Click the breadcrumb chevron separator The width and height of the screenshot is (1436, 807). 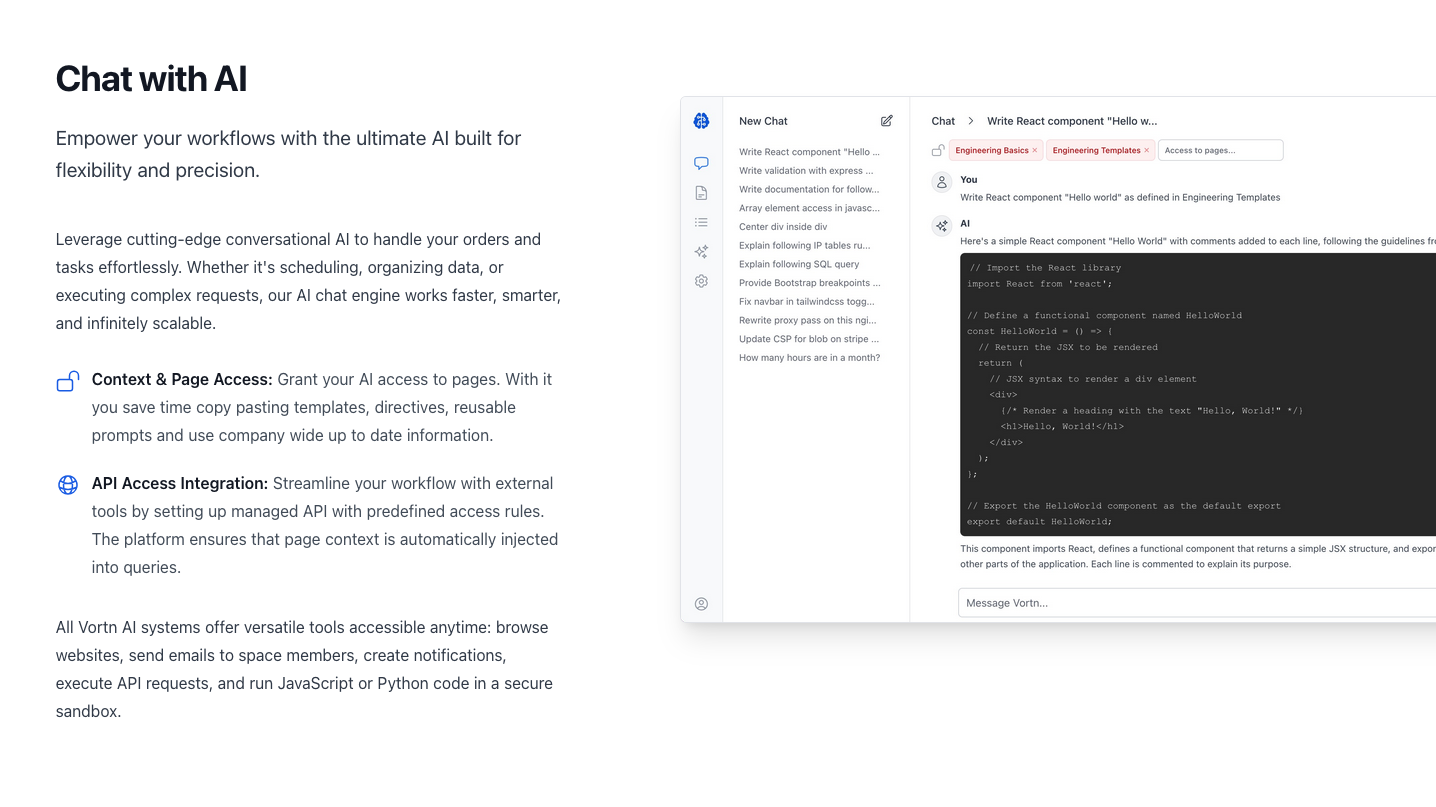pyautogui.click(x=971, y=121)
